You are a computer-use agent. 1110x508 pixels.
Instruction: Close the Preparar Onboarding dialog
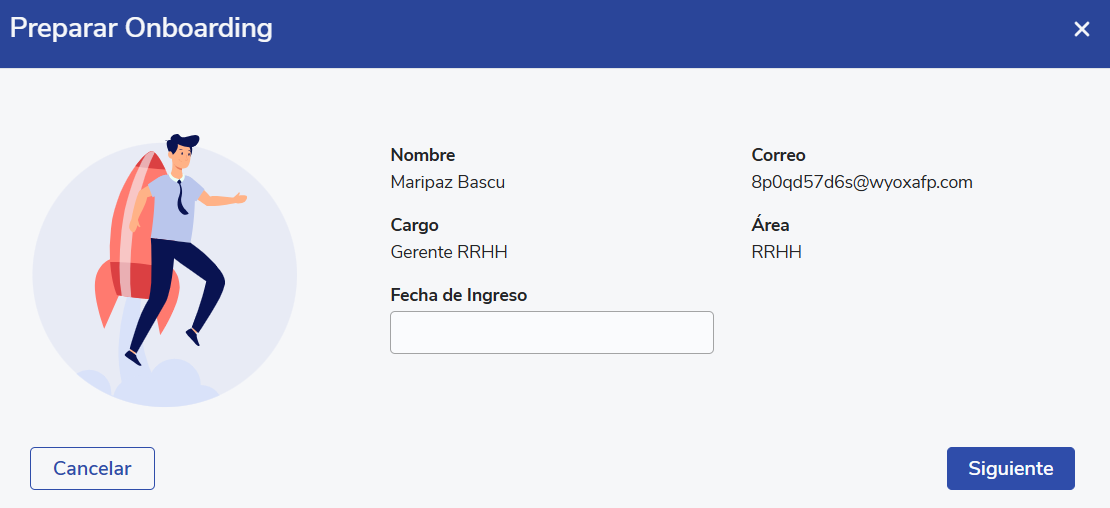coord(1081,29)
